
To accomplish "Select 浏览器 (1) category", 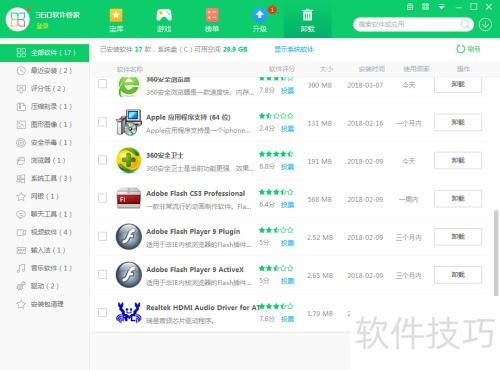I will tap(44, 161).
